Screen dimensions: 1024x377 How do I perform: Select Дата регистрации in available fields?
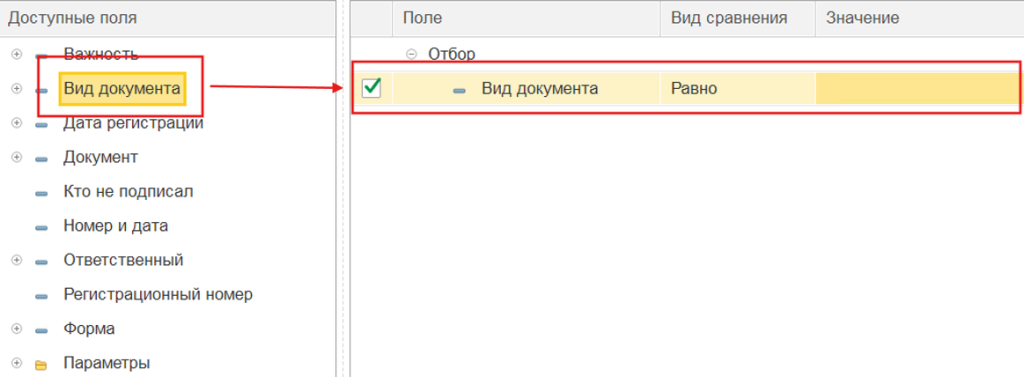(x=133, y=123)
